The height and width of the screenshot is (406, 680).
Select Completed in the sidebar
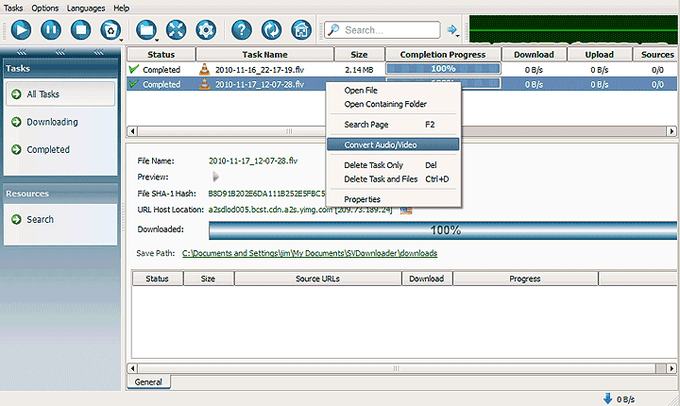click(48, 150)
